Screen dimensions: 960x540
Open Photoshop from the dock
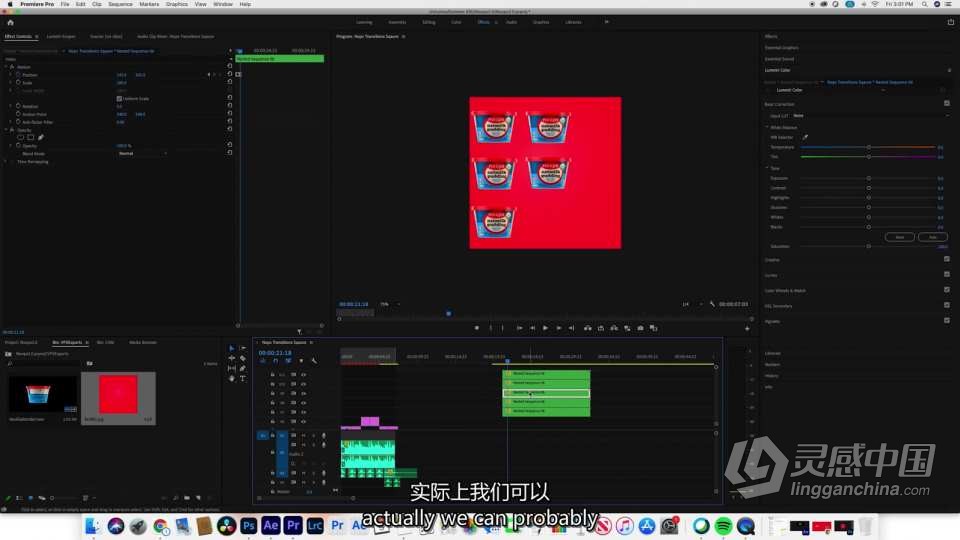click(x=249, y=526)
